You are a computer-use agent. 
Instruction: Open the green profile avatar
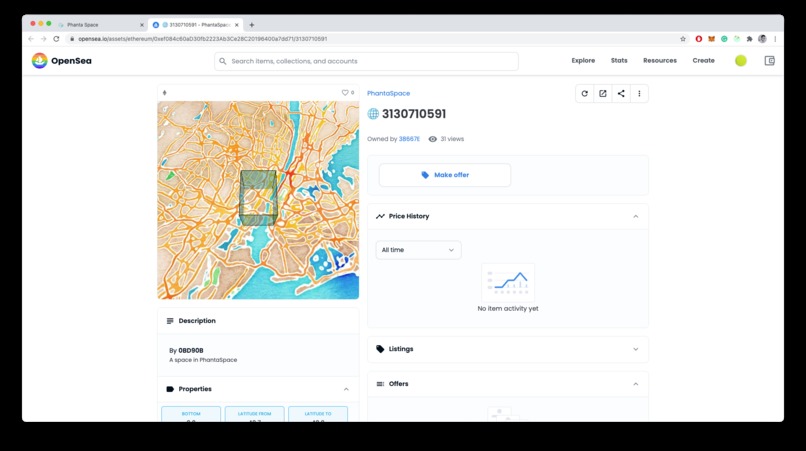pos(740,61)
